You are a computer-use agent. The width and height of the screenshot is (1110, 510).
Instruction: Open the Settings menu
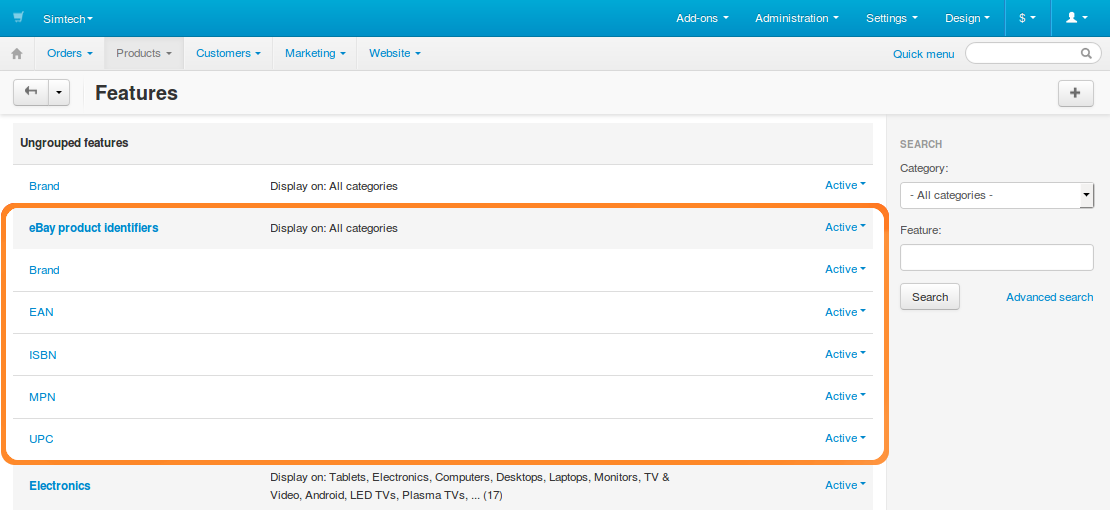(892, 18)
